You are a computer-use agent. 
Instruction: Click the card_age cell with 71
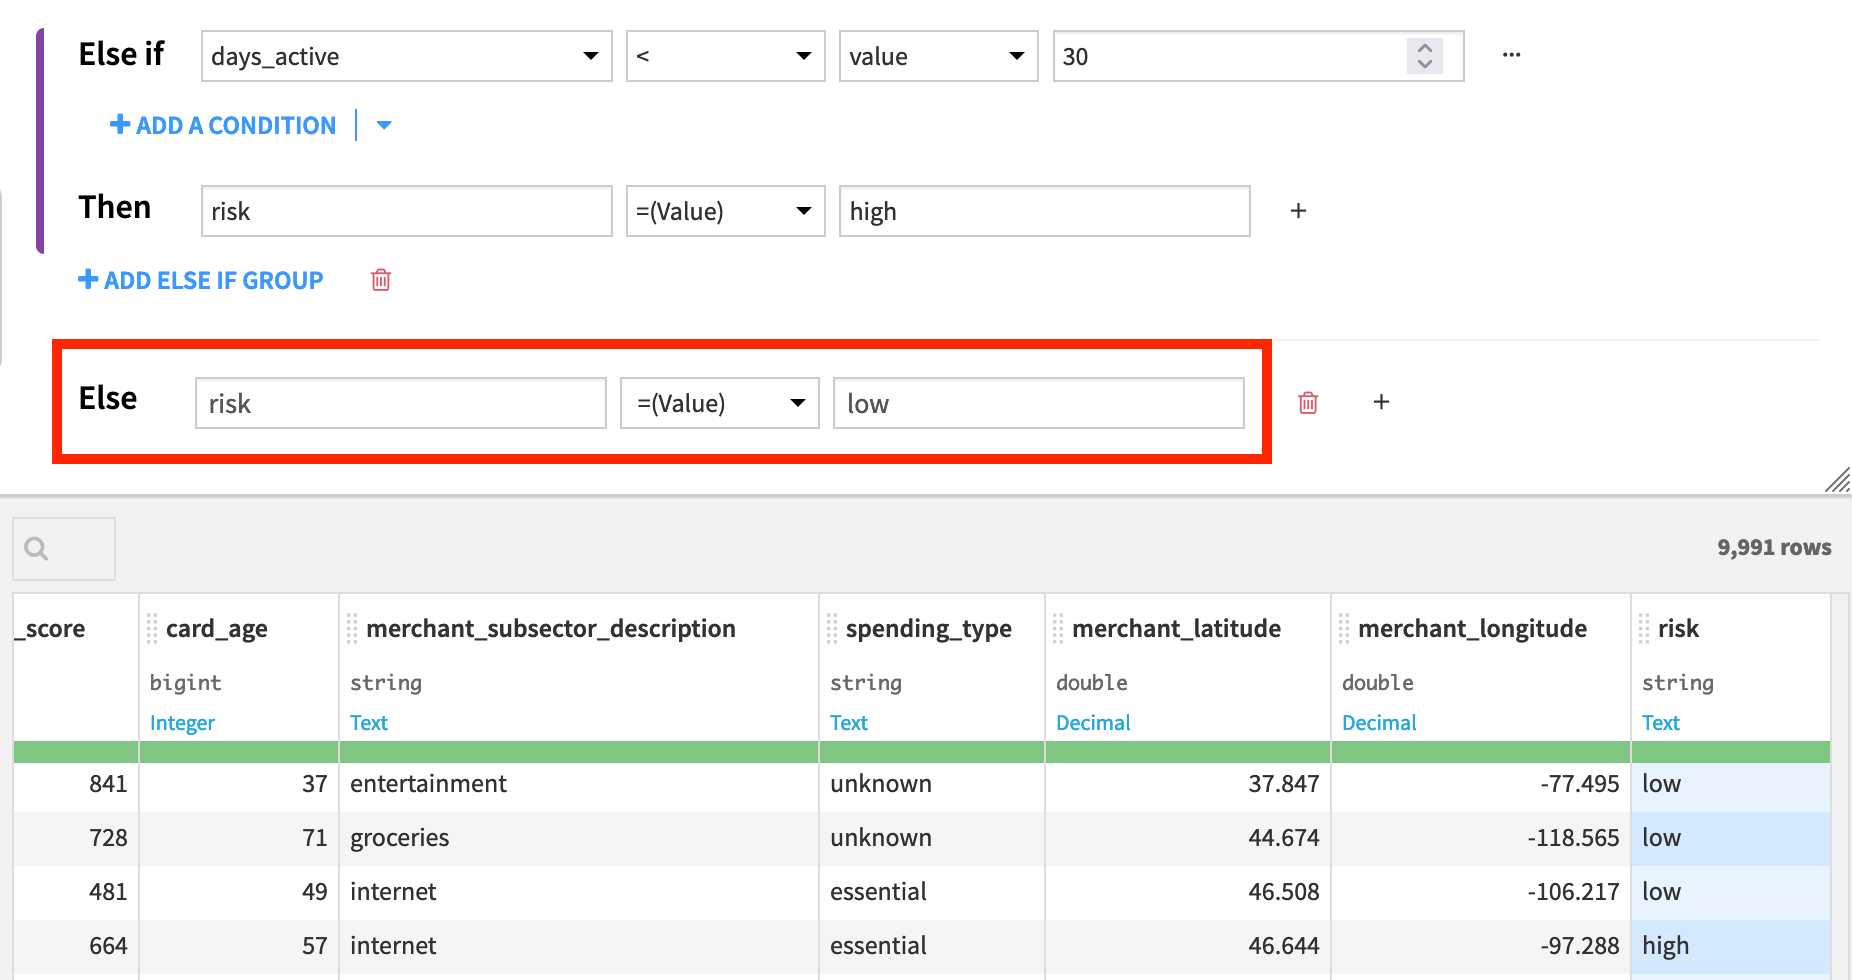pyautogui.click(x=239, y=838)
